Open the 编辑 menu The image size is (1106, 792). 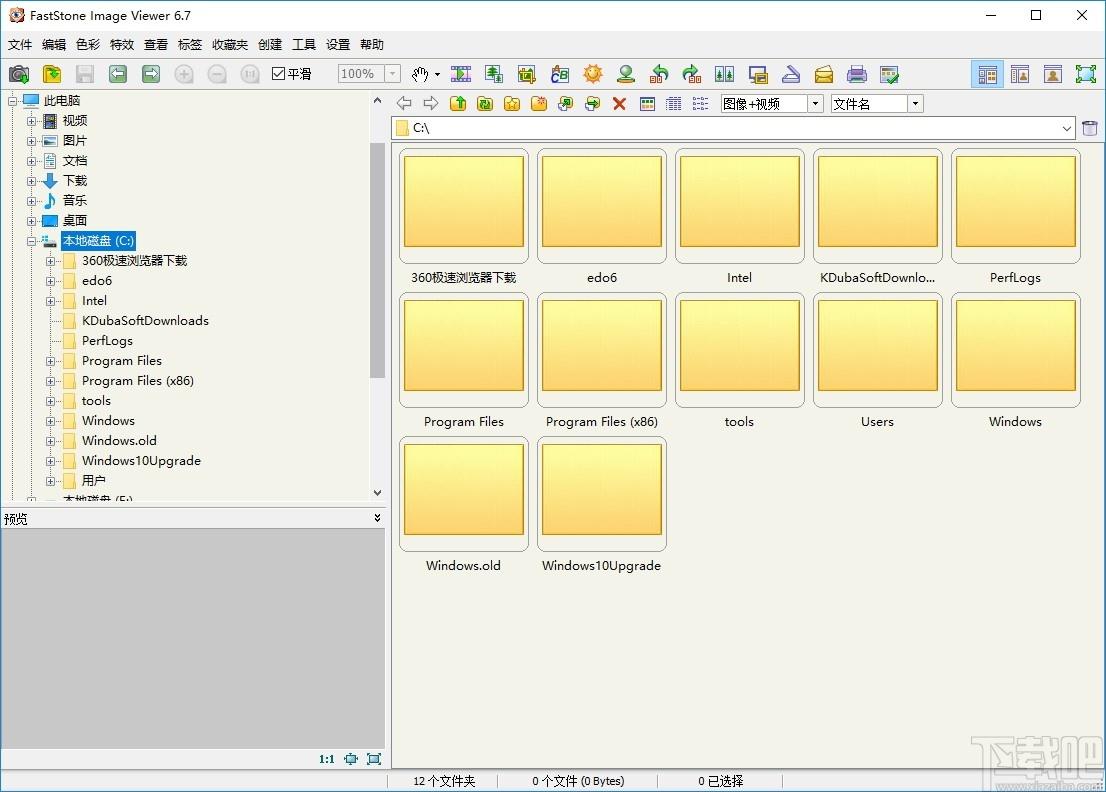point(54,44)
